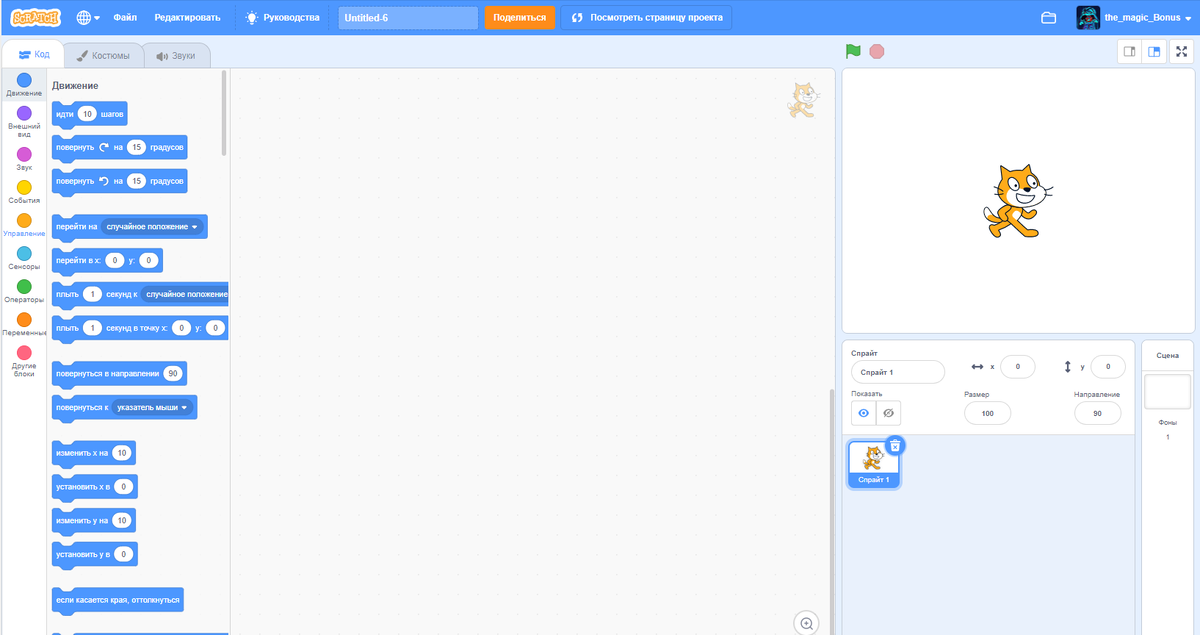Click the green flag to run
This screenshot has height=635, width=1200.
pyautogui.click(x=853, y=51)
